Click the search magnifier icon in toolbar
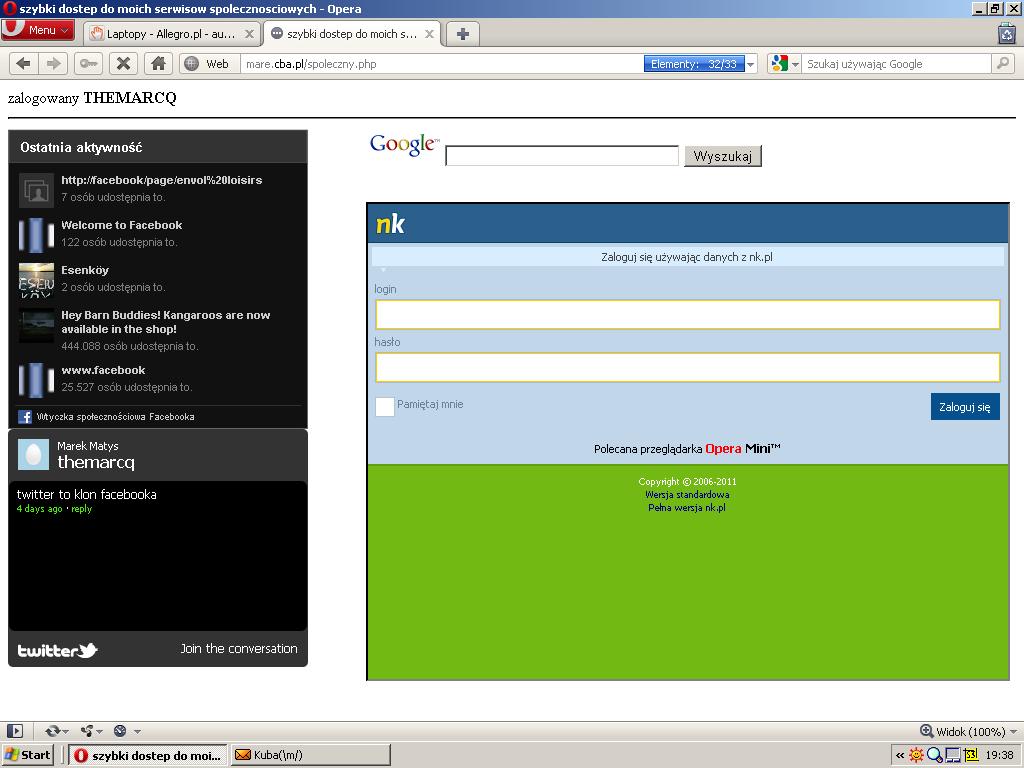Viewport: 1024px width, 768px height. [x=1002, y=64]
